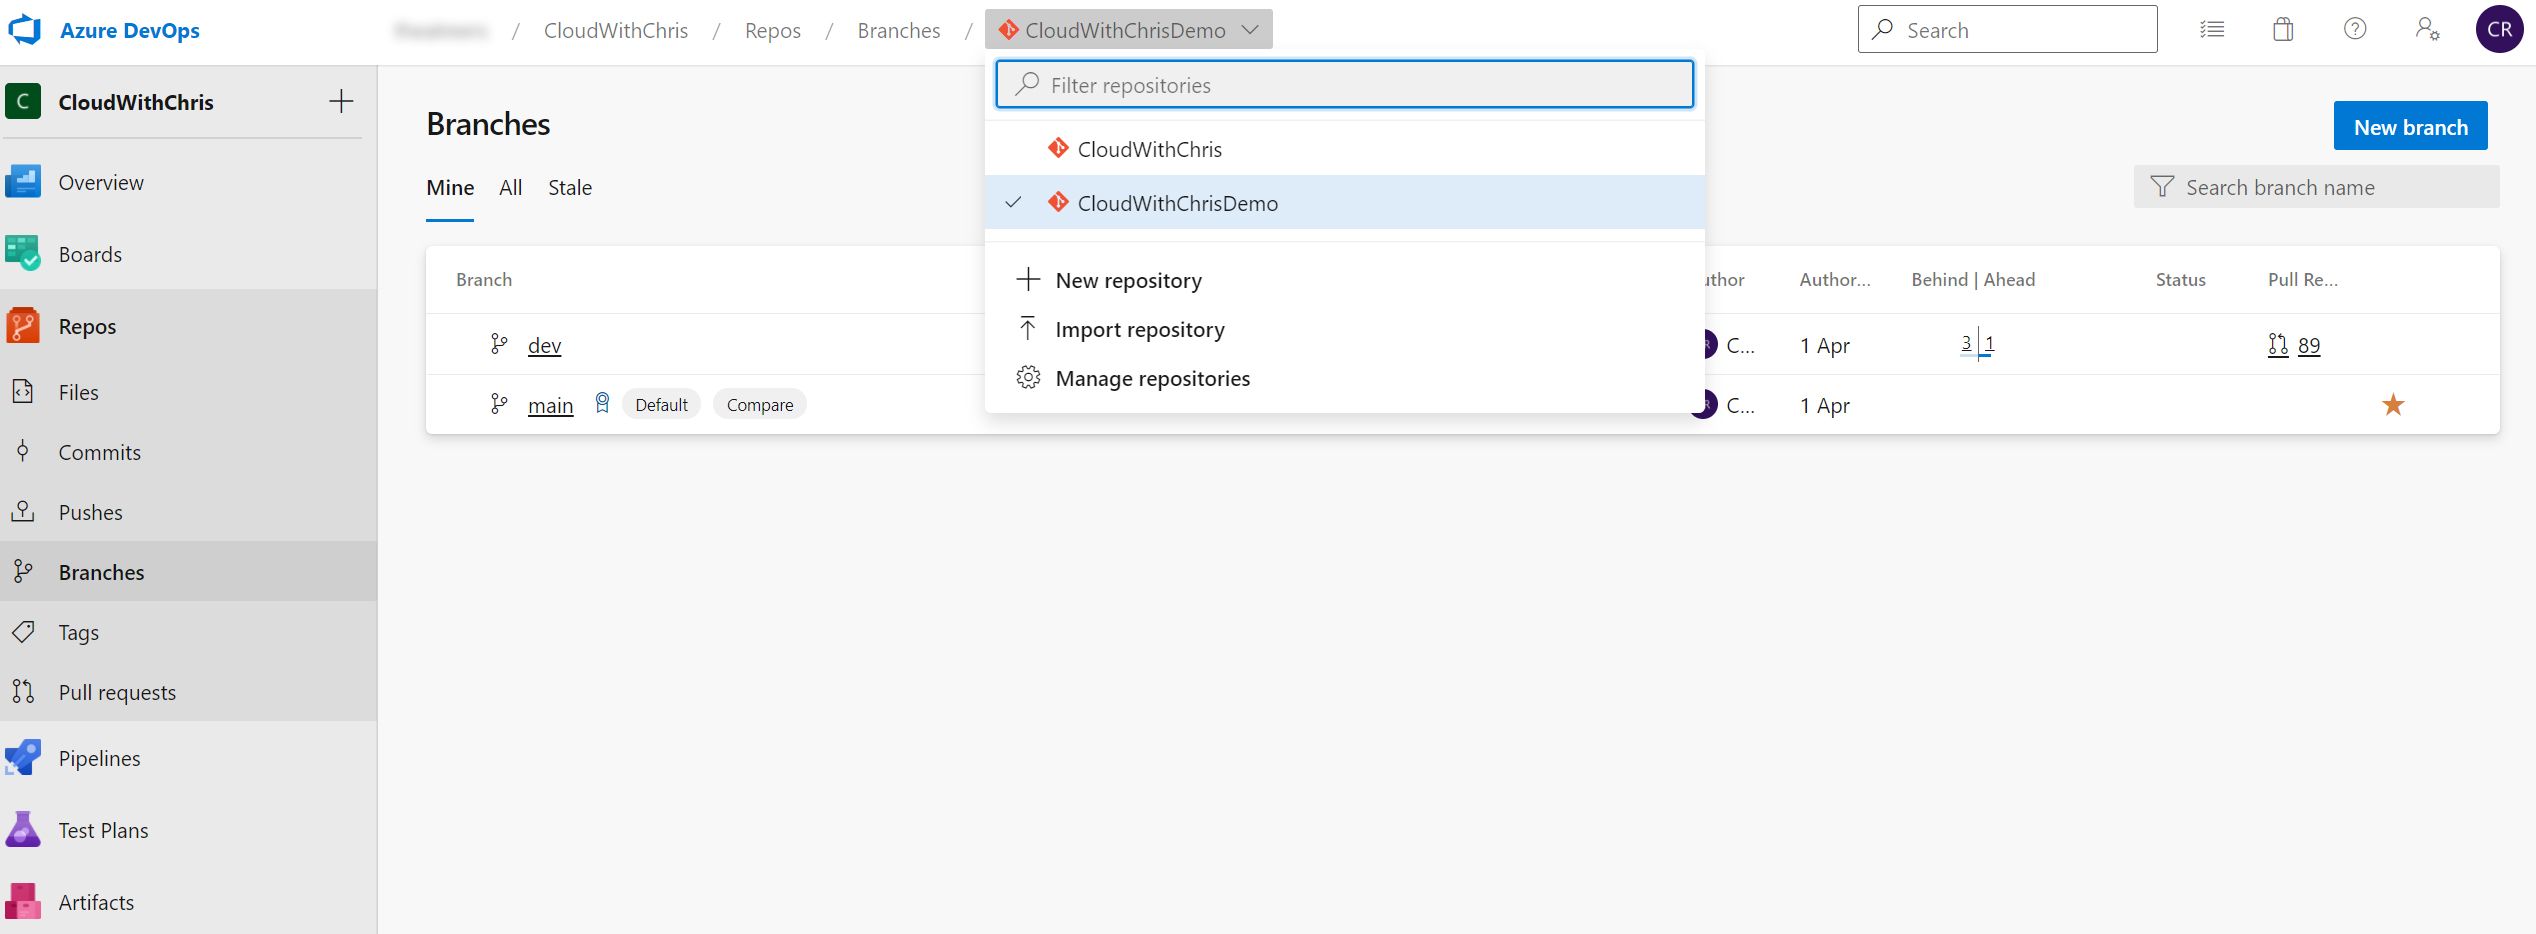This screenshot has height=934, width=2536.
Task: Open User settings icon in header
Action: (2427, 29)
